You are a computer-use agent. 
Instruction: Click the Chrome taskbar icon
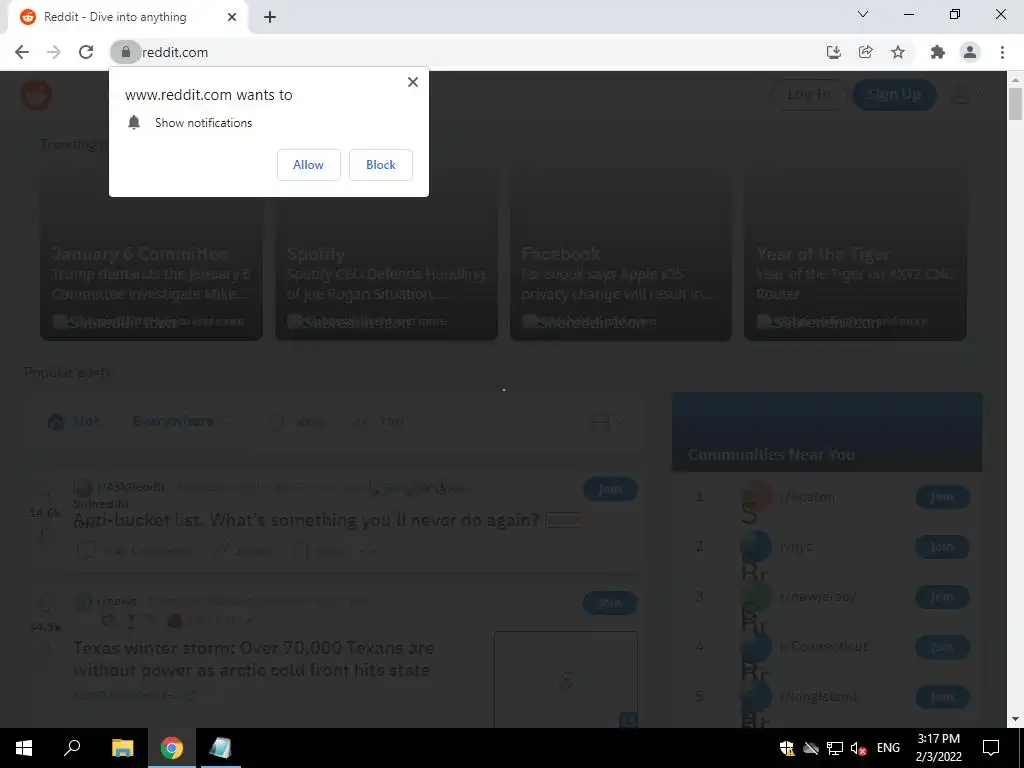tap(171, 748)
